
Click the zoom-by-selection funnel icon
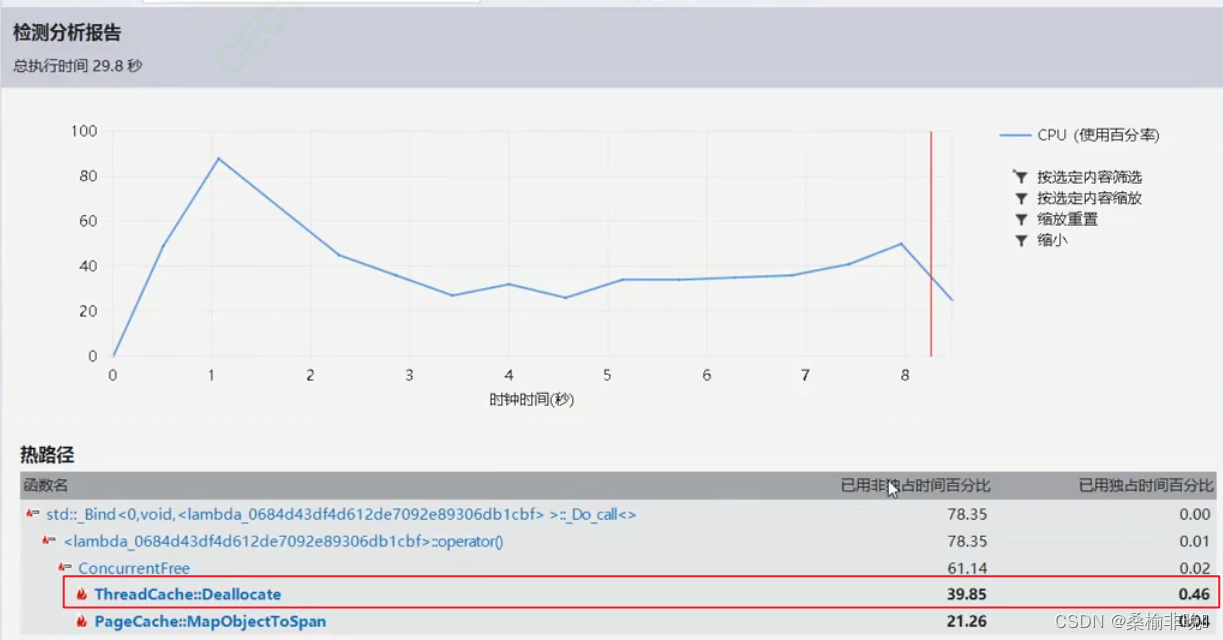[x=1021, y=199]
